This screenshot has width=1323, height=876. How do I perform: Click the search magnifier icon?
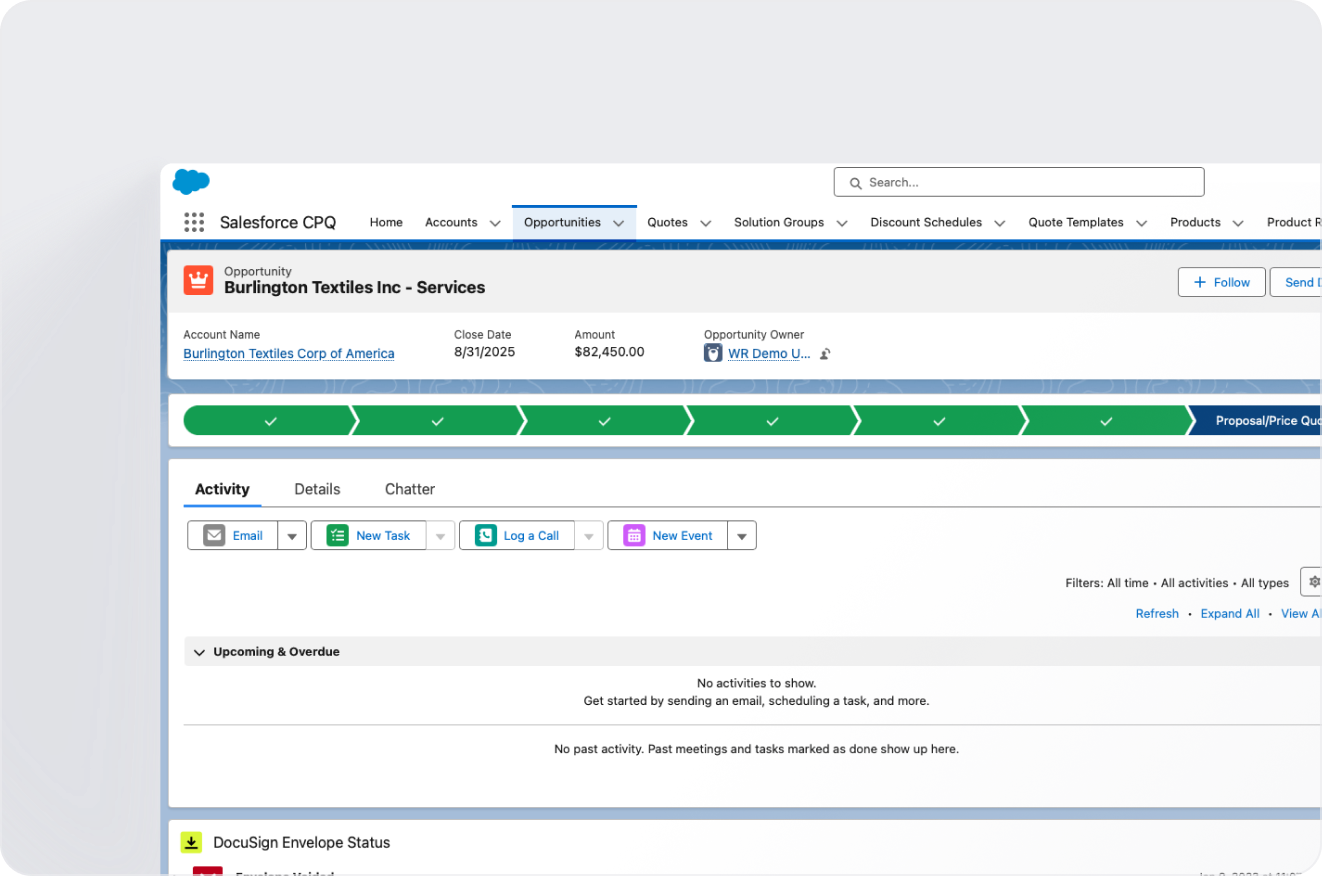pos(855,183)
